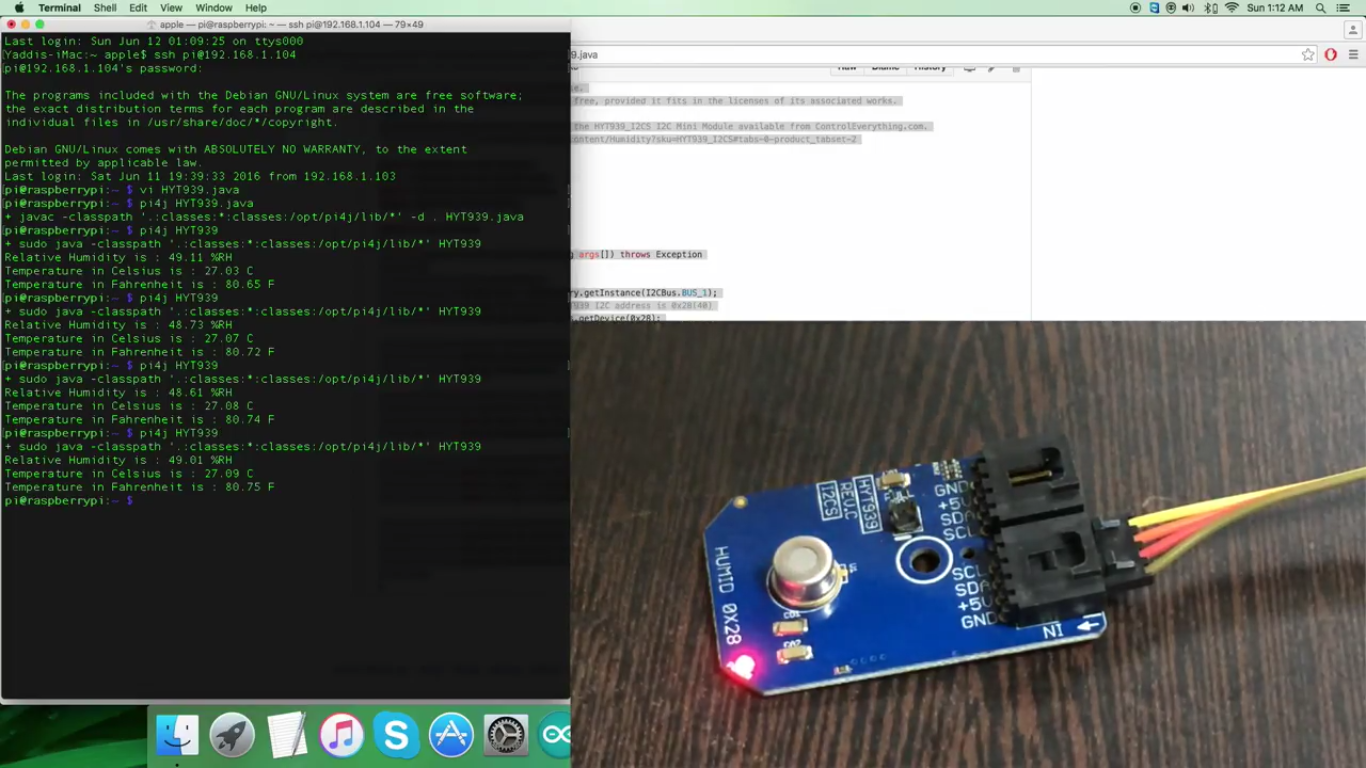
Task: Click the pencil edit file icon
Action: (x=992, y=68)
